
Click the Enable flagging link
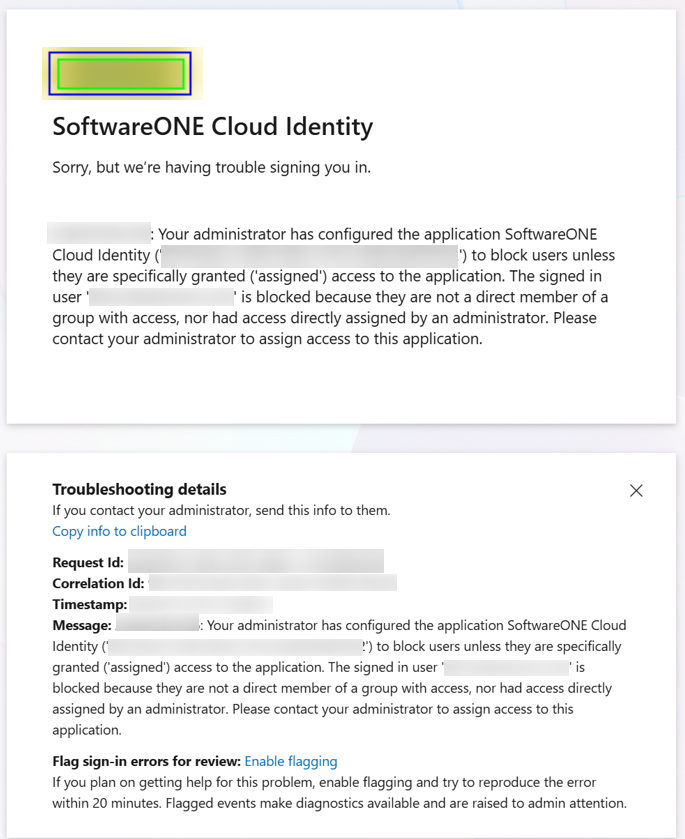click(x=291, y=761)
